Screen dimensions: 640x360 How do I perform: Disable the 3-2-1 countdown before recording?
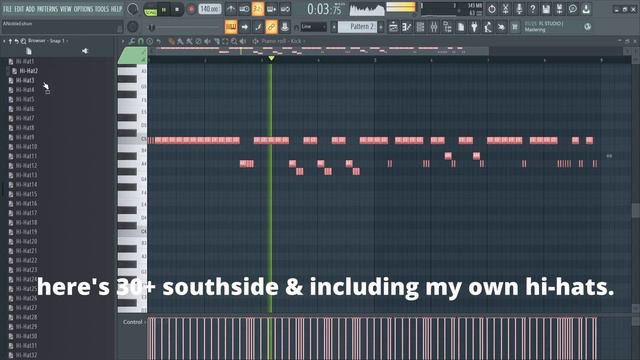click(258, 9)
